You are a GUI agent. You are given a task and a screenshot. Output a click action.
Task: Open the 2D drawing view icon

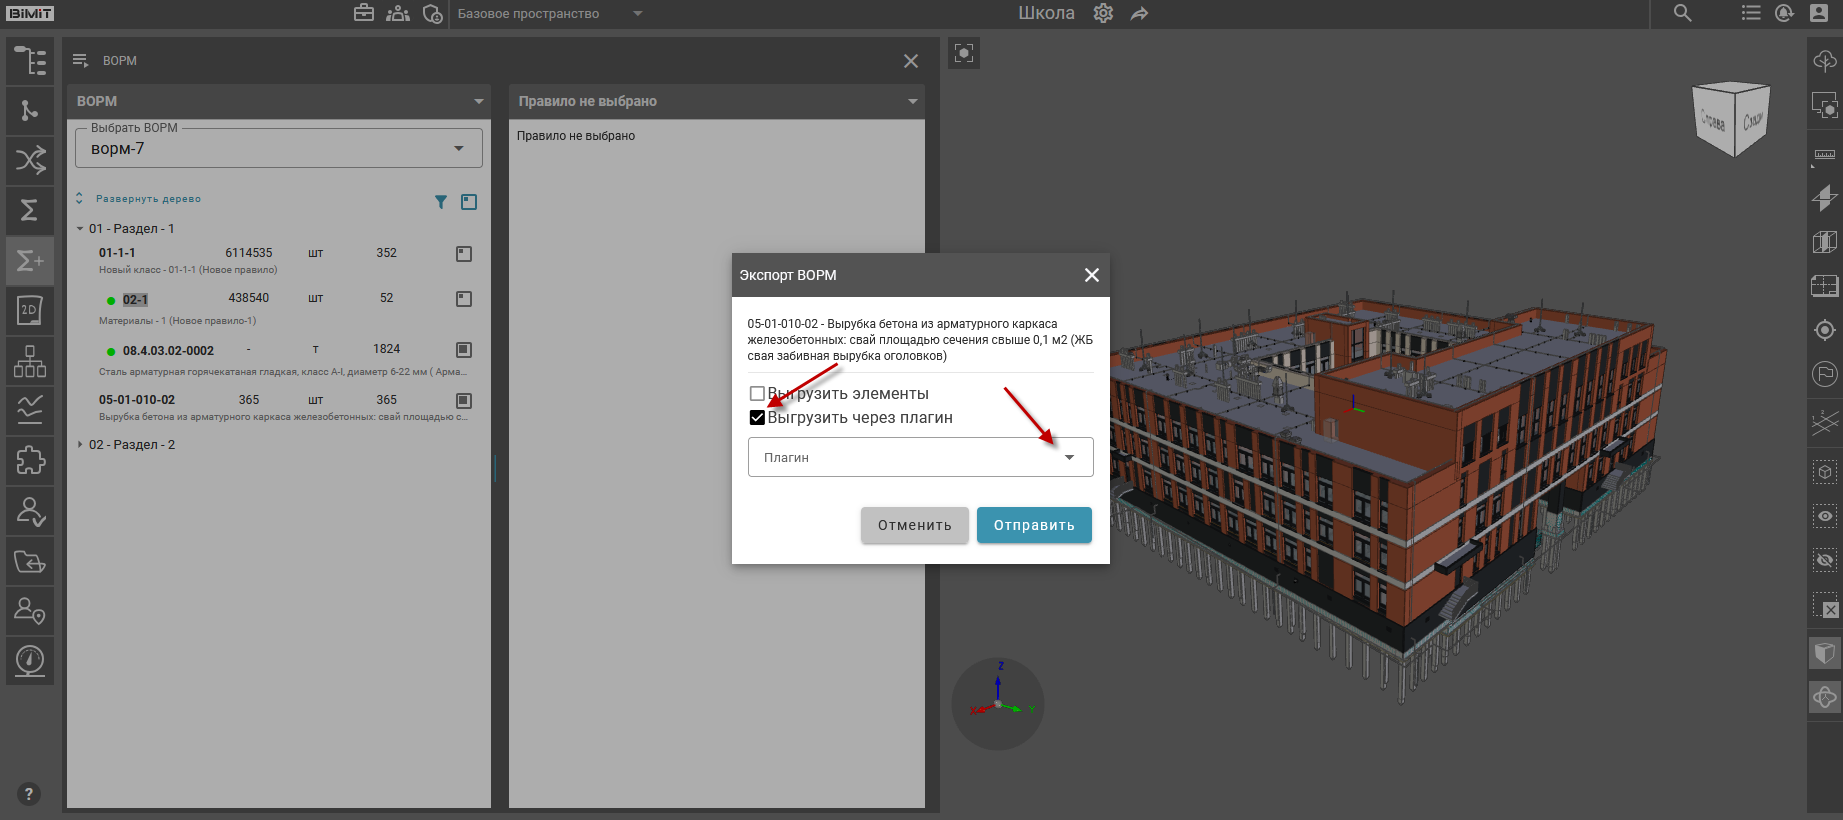(30, 310)
